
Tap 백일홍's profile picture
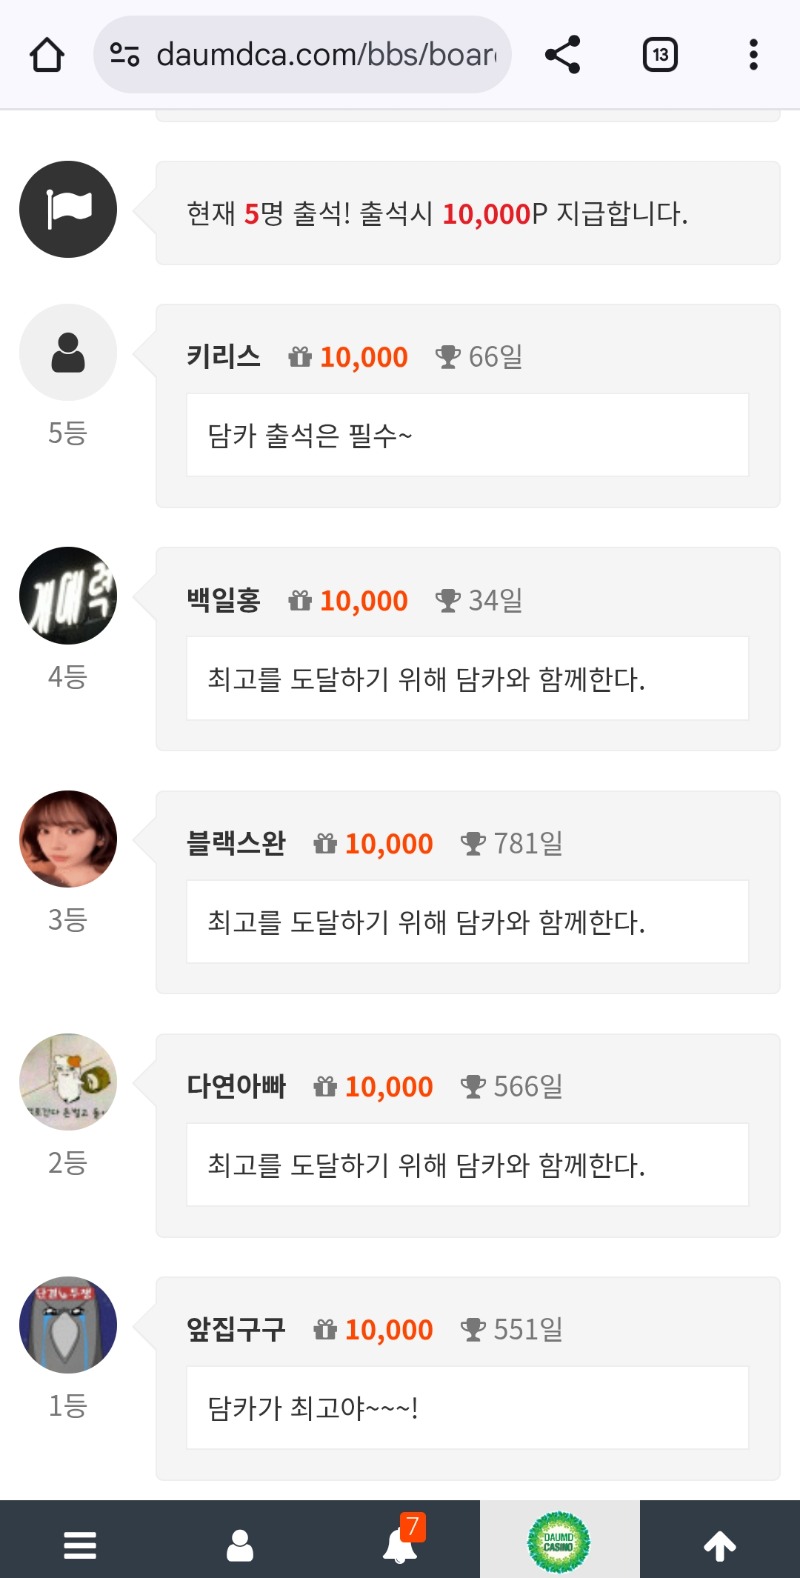68,596
